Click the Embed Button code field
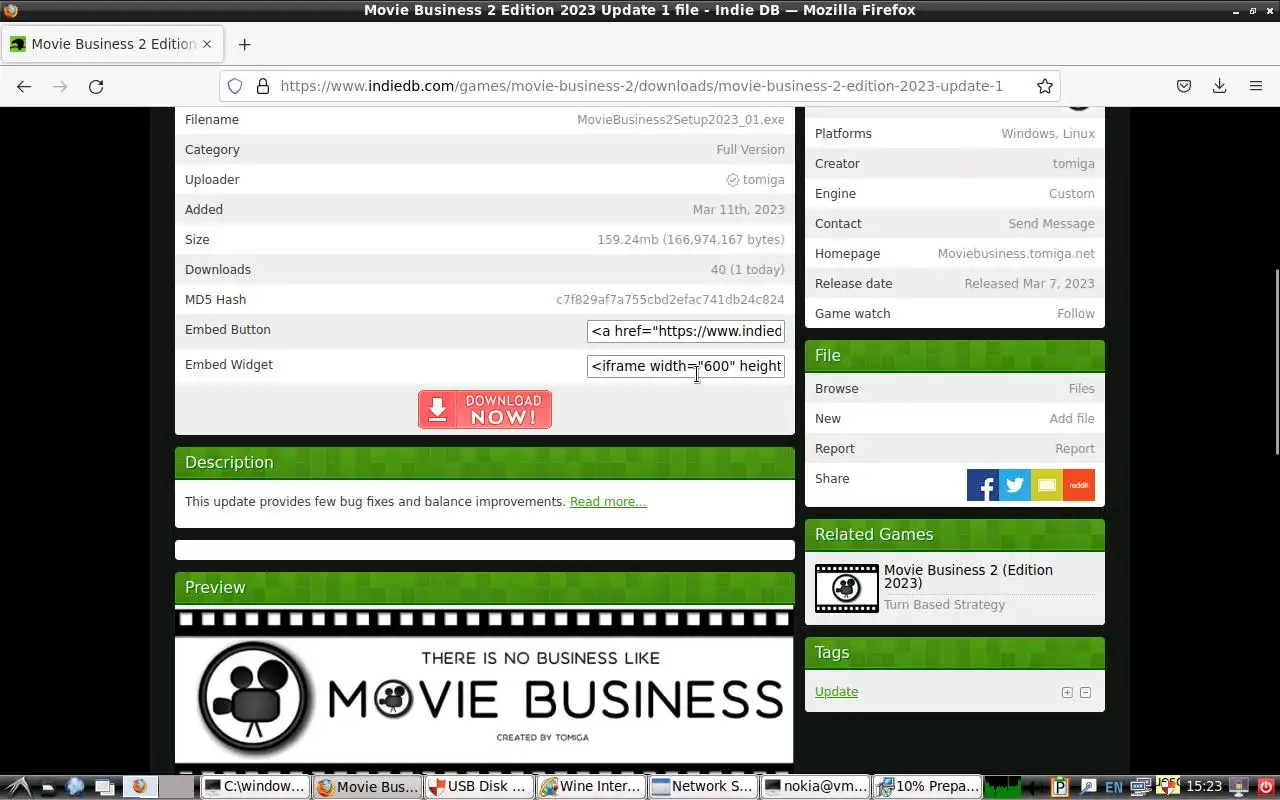The height and width of the screenshot is (800, 1280). coord(686,331)
